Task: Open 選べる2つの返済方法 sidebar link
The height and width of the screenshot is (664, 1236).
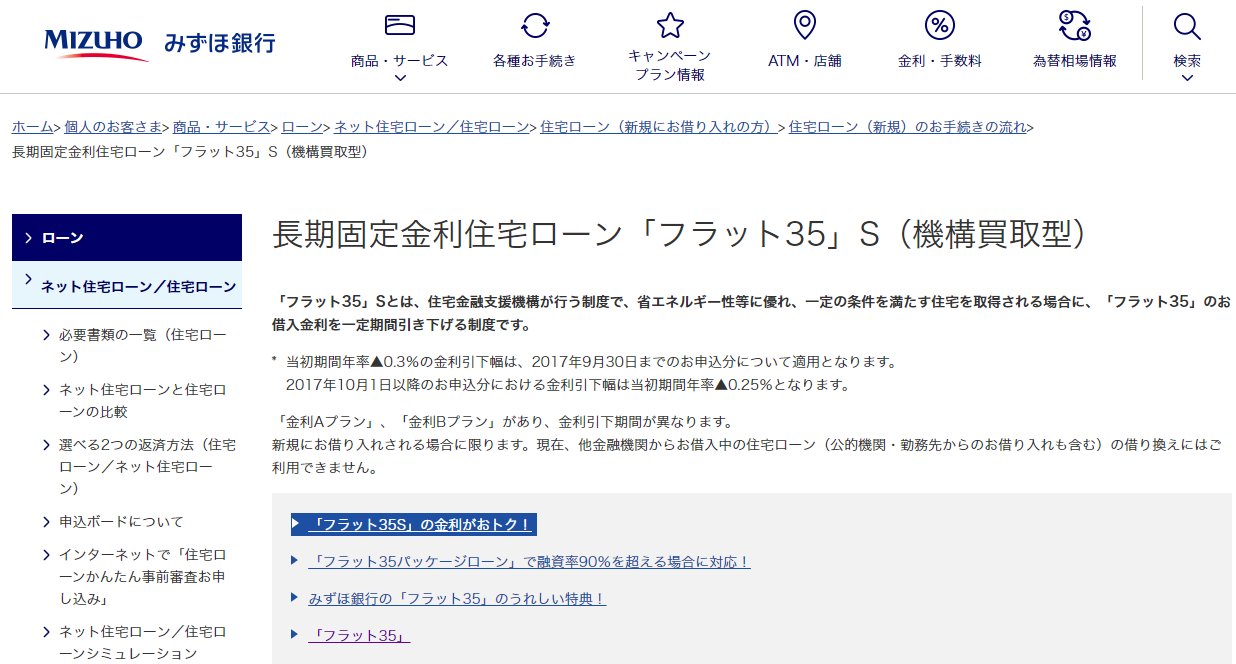Action: [147, 466]
